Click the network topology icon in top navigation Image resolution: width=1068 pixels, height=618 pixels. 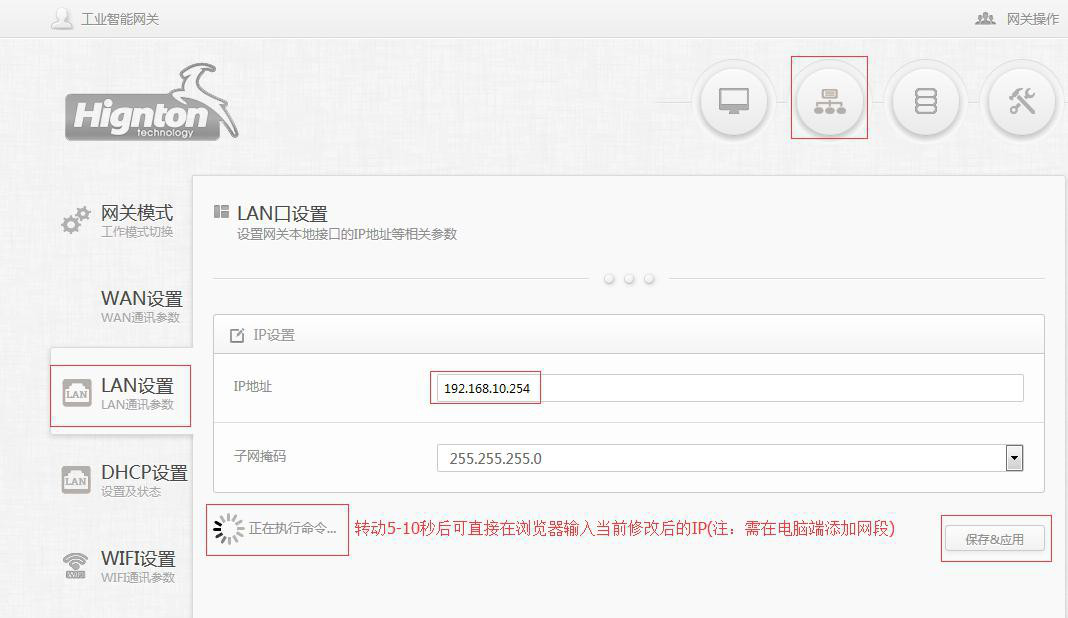tap(829, 101)
